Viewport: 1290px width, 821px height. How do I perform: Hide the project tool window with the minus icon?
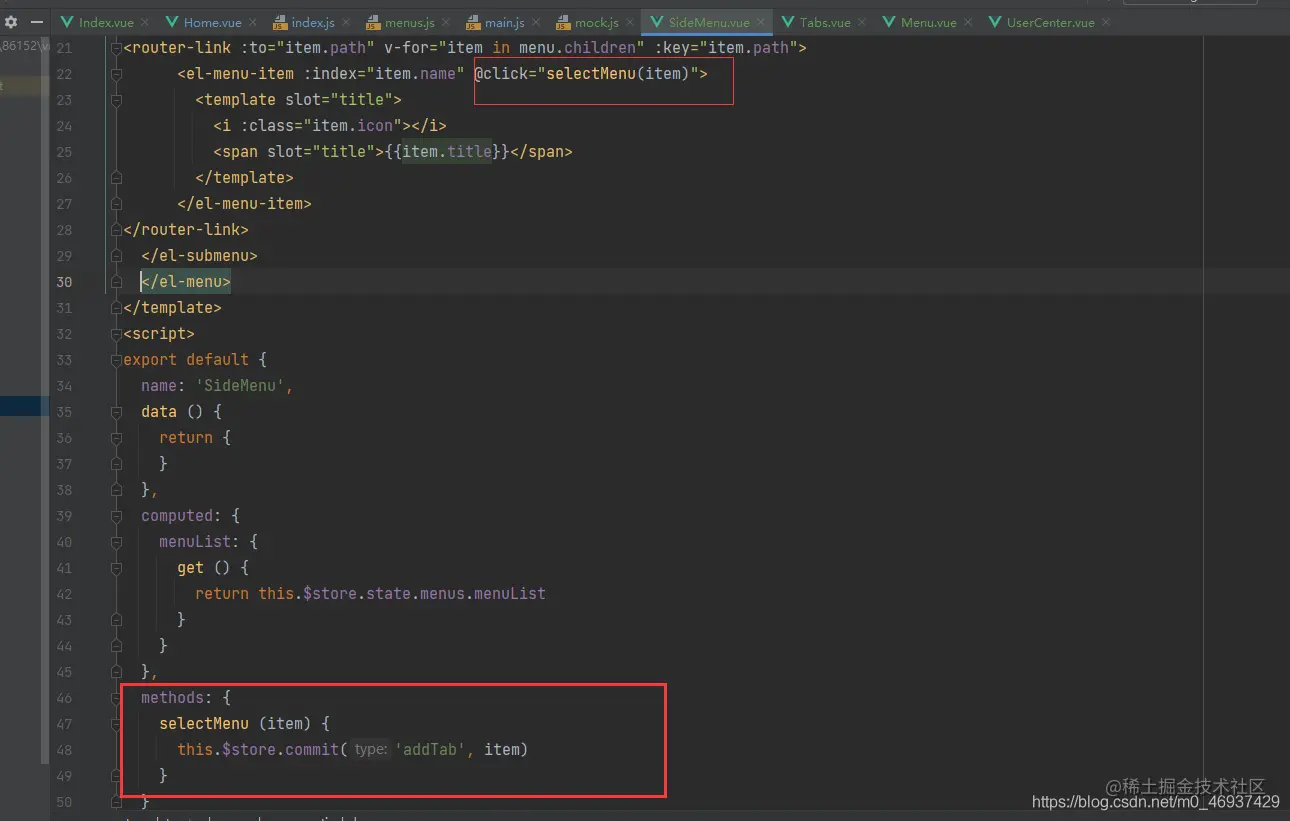pyautogui.click(x=36, y=22)
